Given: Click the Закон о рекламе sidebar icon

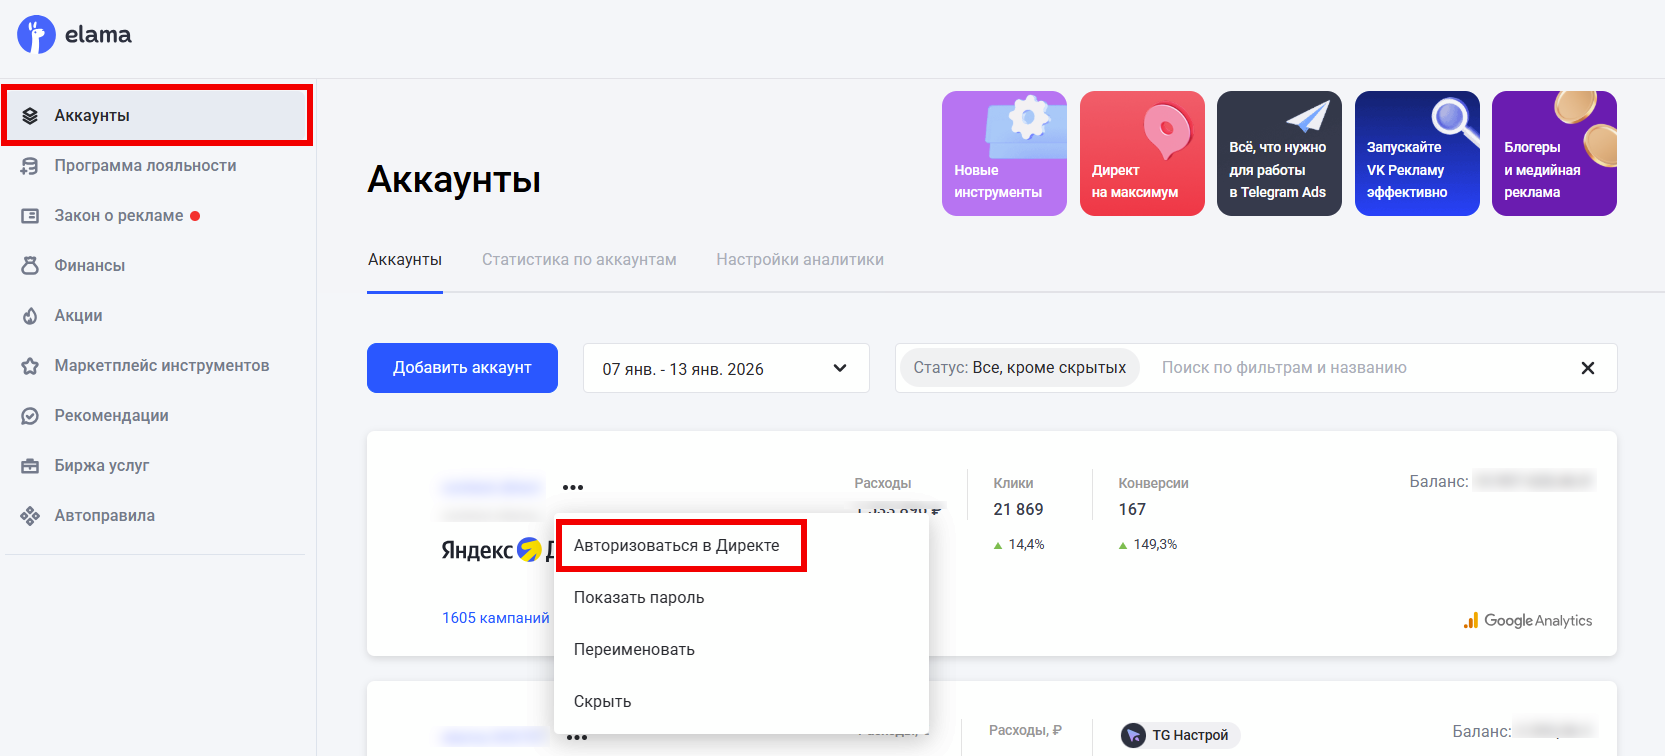Looking at the screenshot, I should [x=30, y=216].
